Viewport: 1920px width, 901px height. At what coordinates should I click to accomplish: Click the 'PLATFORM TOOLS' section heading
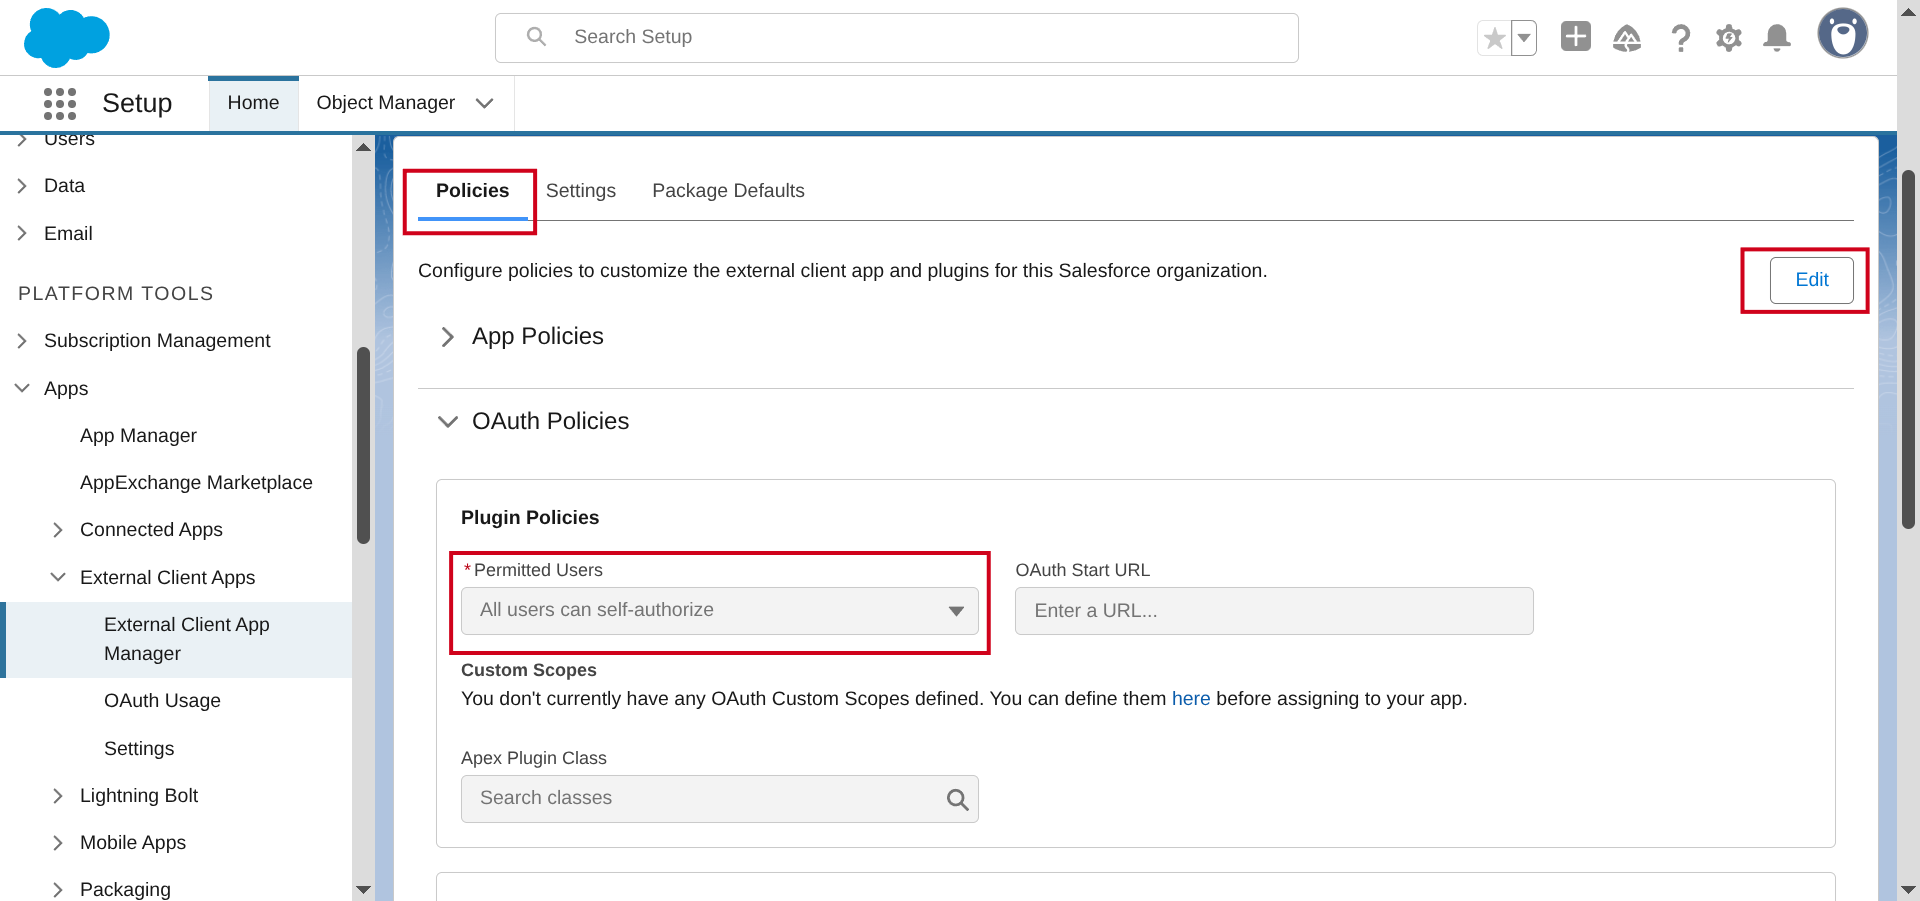[x=116, y=293]
